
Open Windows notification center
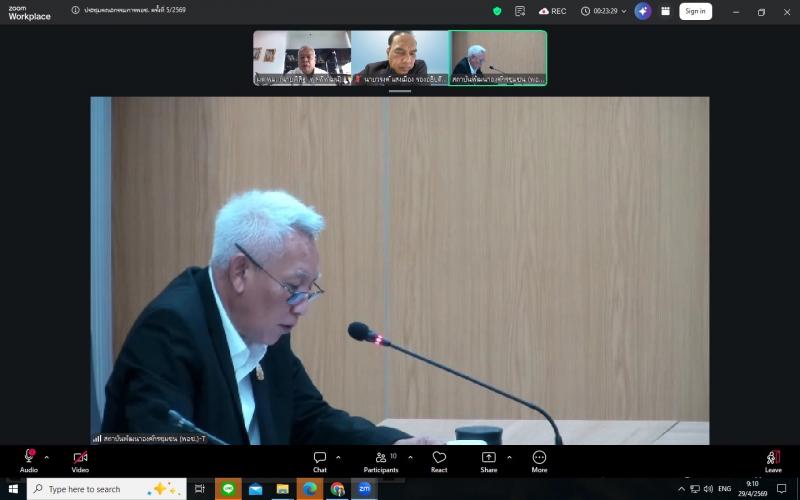(x=781, y=489)
